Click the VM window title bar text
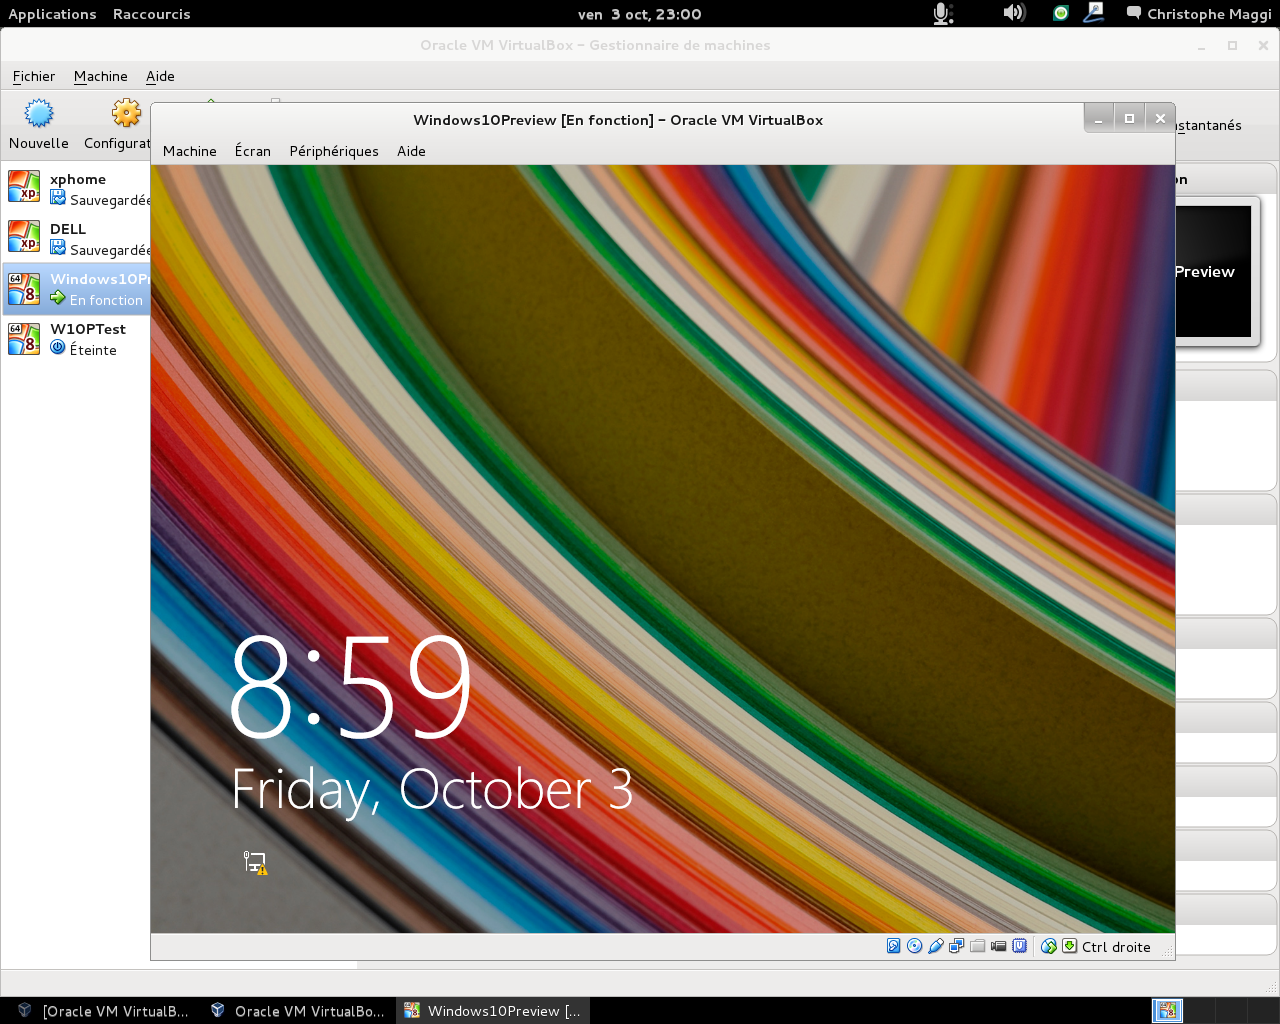Image resolution: width=1280 pixels, height=1024 pixels. pos(618,120)
